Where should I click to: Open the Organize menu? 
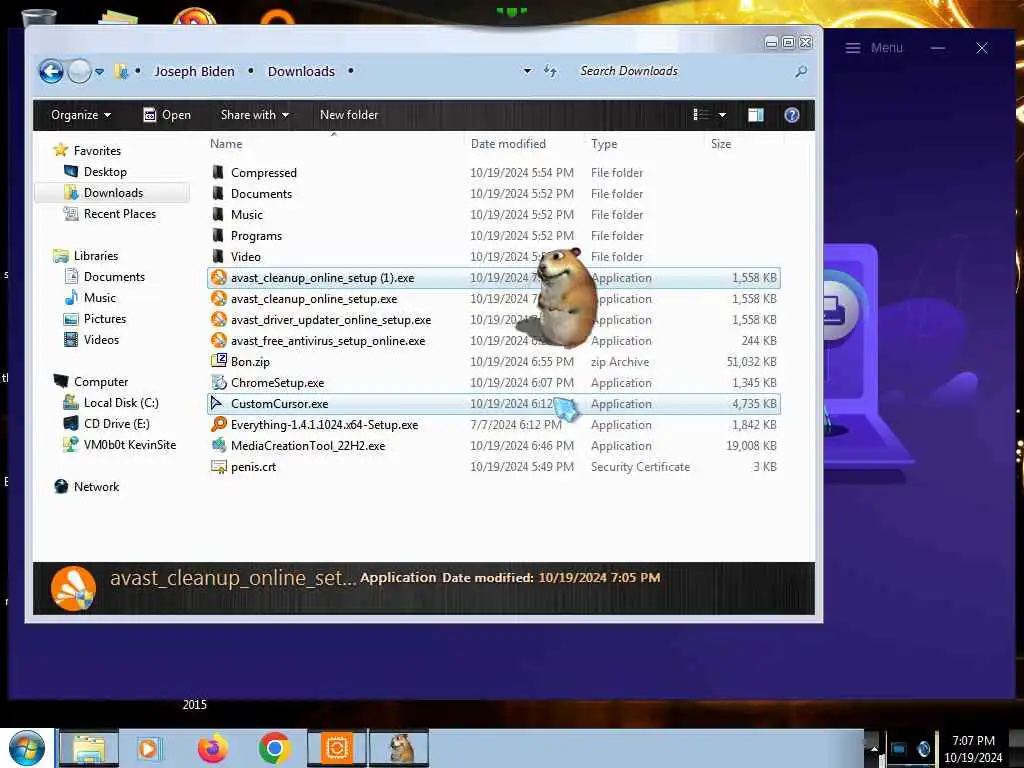pyautogui.click(x=81, y=115)
